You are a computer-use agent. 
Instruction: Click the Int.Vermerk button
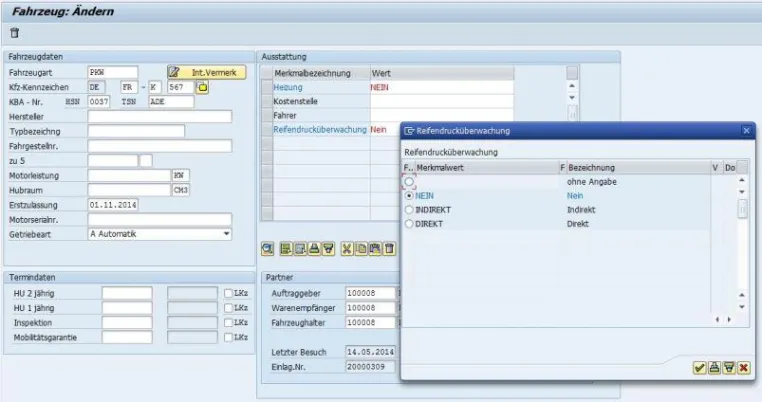click(x=207, y=72)
